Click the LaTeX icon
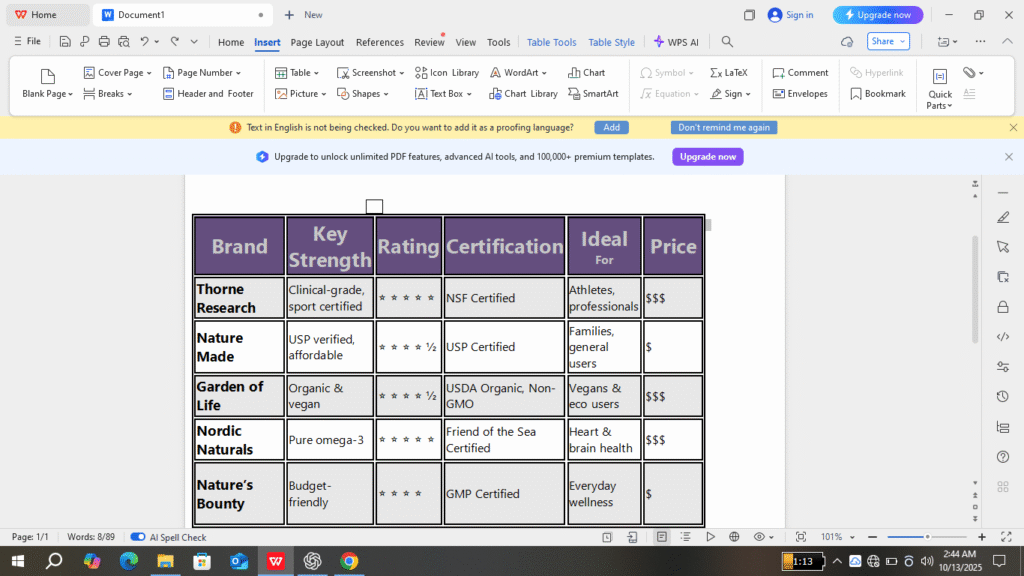 coord(716,73)
